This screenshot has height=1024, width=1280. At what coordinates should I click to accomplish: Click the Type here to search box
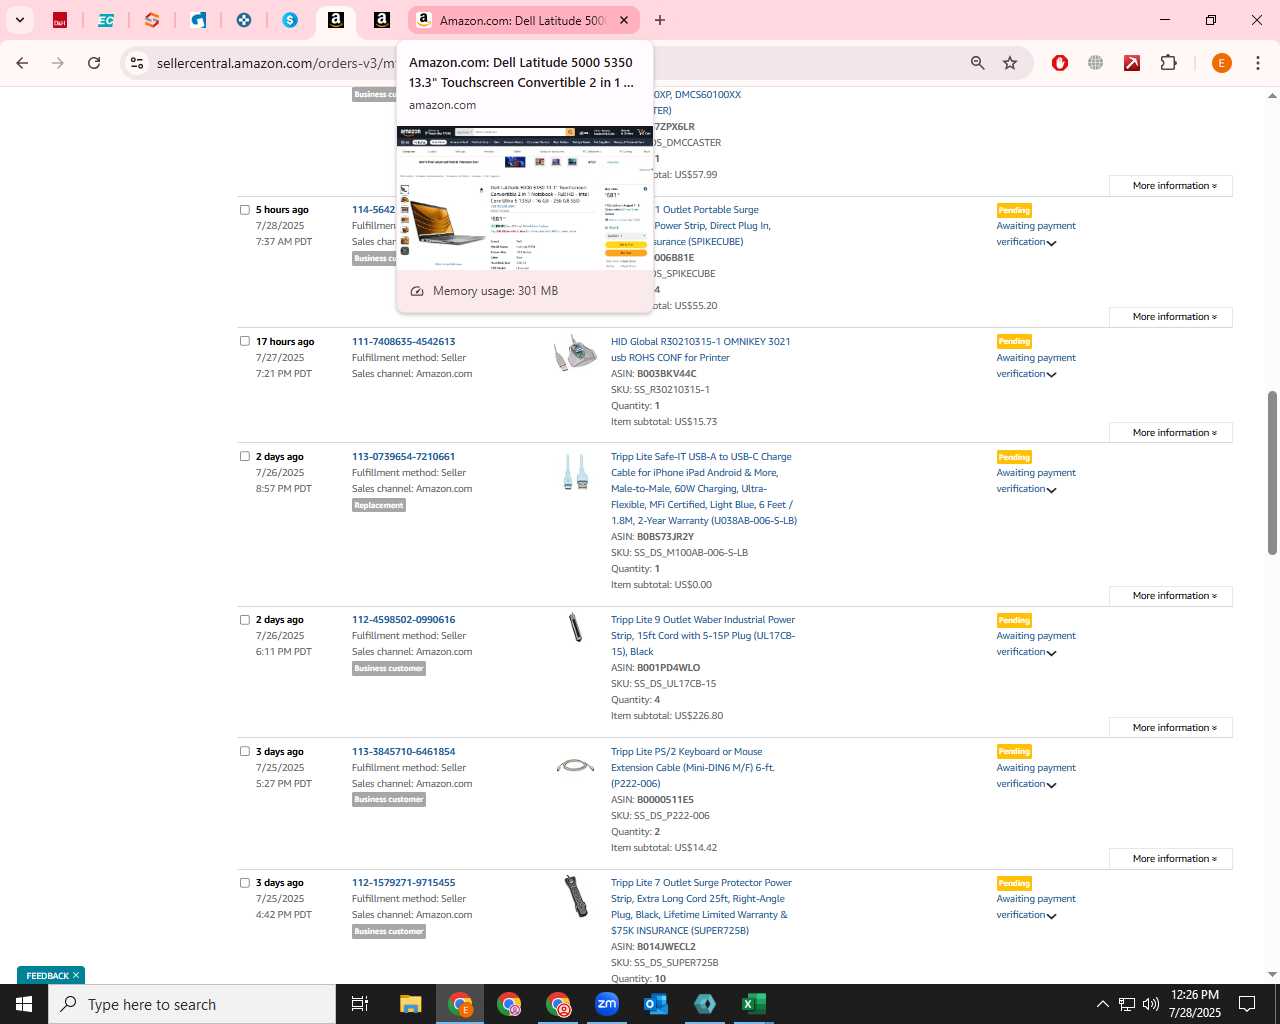click(x=192, y=1004)
